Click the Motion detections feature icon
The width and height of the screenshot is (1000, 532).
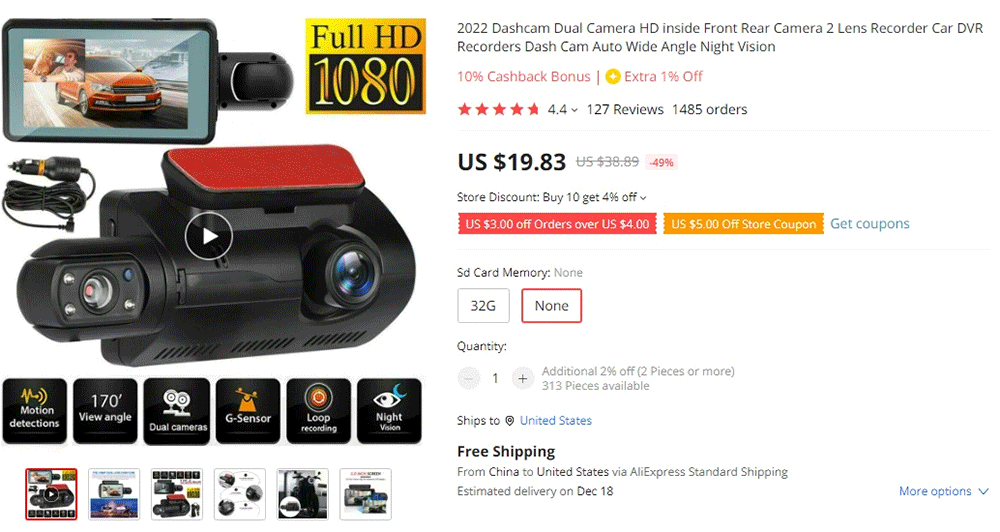pyautogui.click(x=35, y=411)
